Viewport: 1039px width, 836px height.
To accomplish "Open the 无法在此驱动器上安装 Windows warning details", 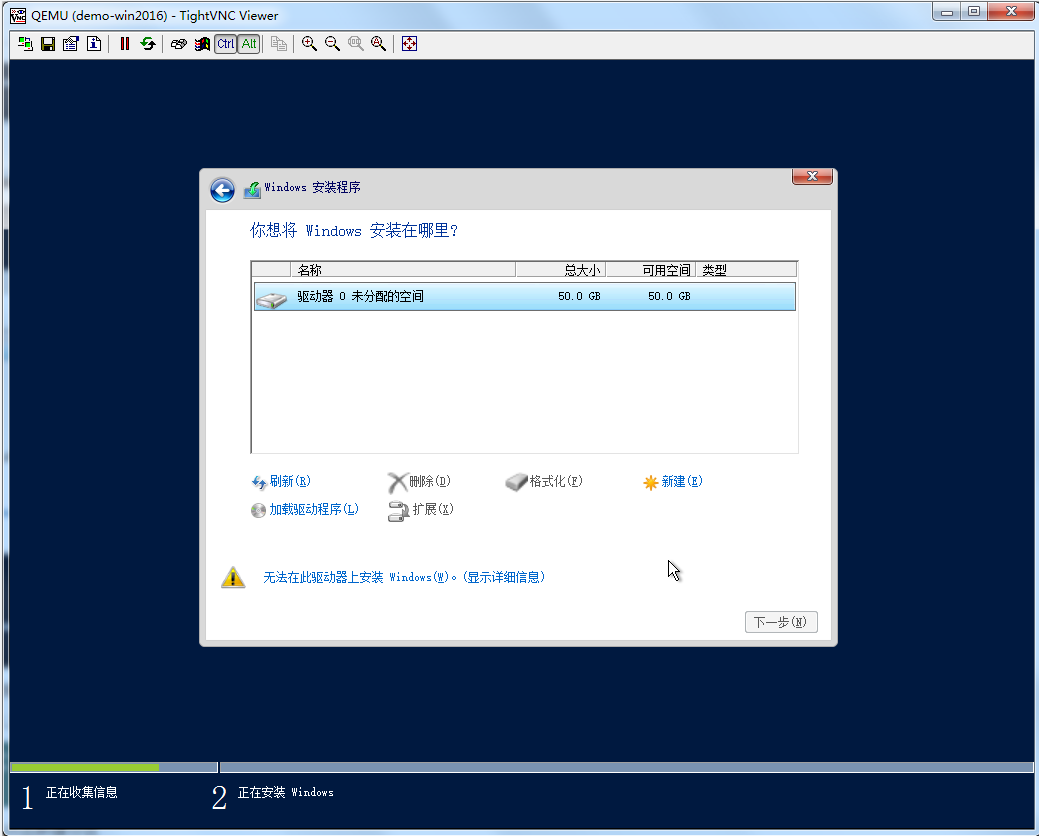I will 404,577.
